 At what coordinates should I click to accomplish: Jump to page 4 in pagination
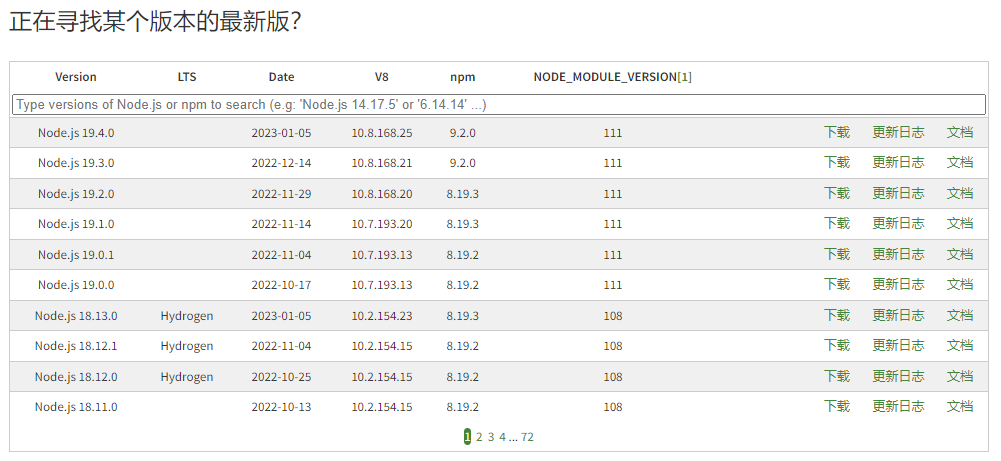coord(503,437)
